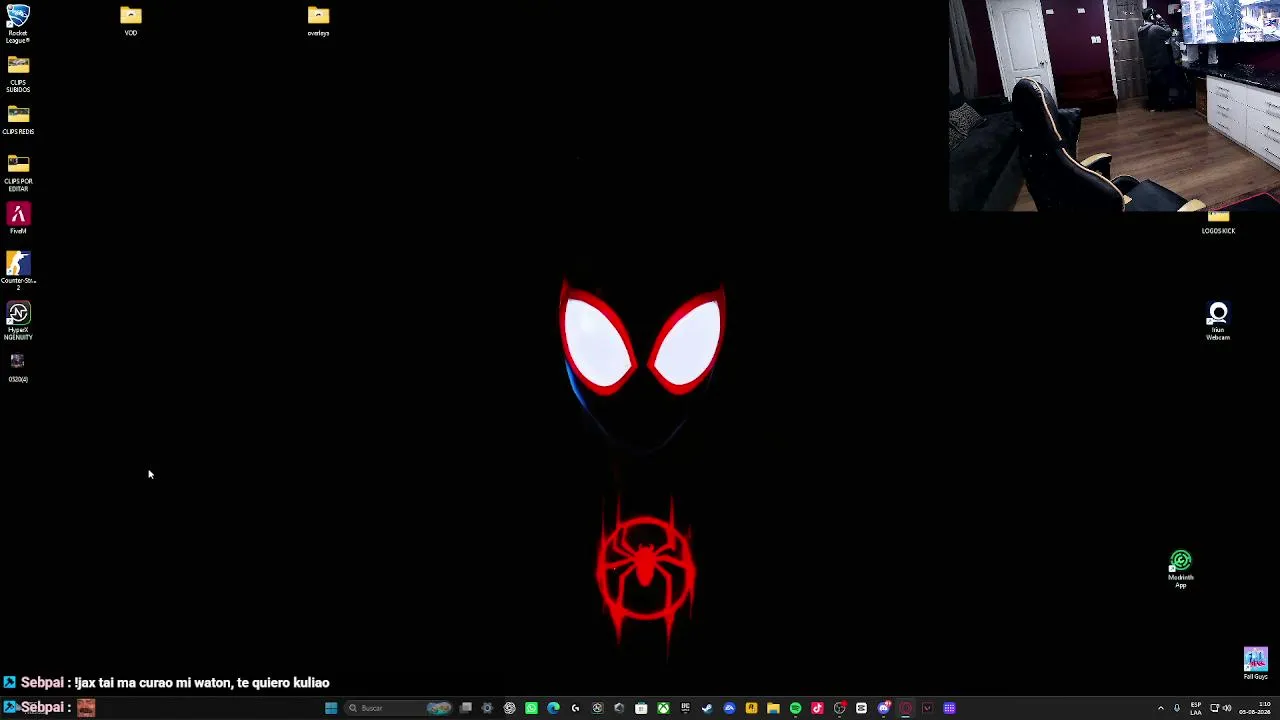The height and width of the screenshot is (720, 1280).
Task: Open the overlays folder on desktop
Action: (318, 21)
